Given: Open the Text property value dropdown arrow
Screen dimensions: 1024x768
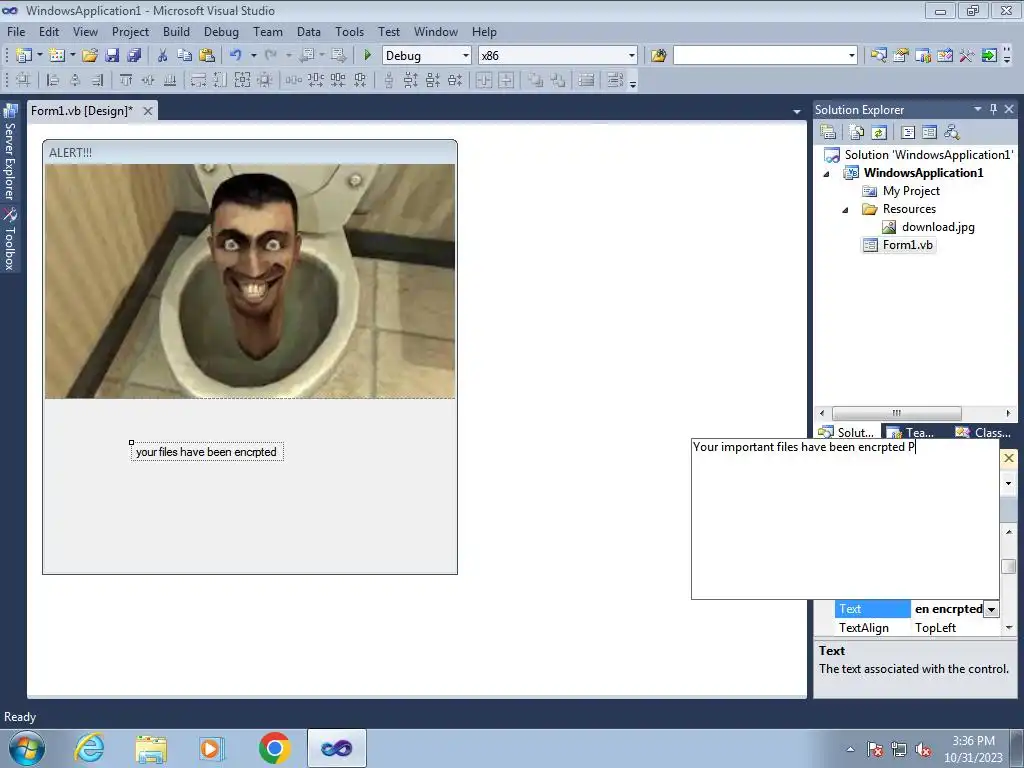Looking at the screenshot, I should pyautogui.click(x=991, y=609).
